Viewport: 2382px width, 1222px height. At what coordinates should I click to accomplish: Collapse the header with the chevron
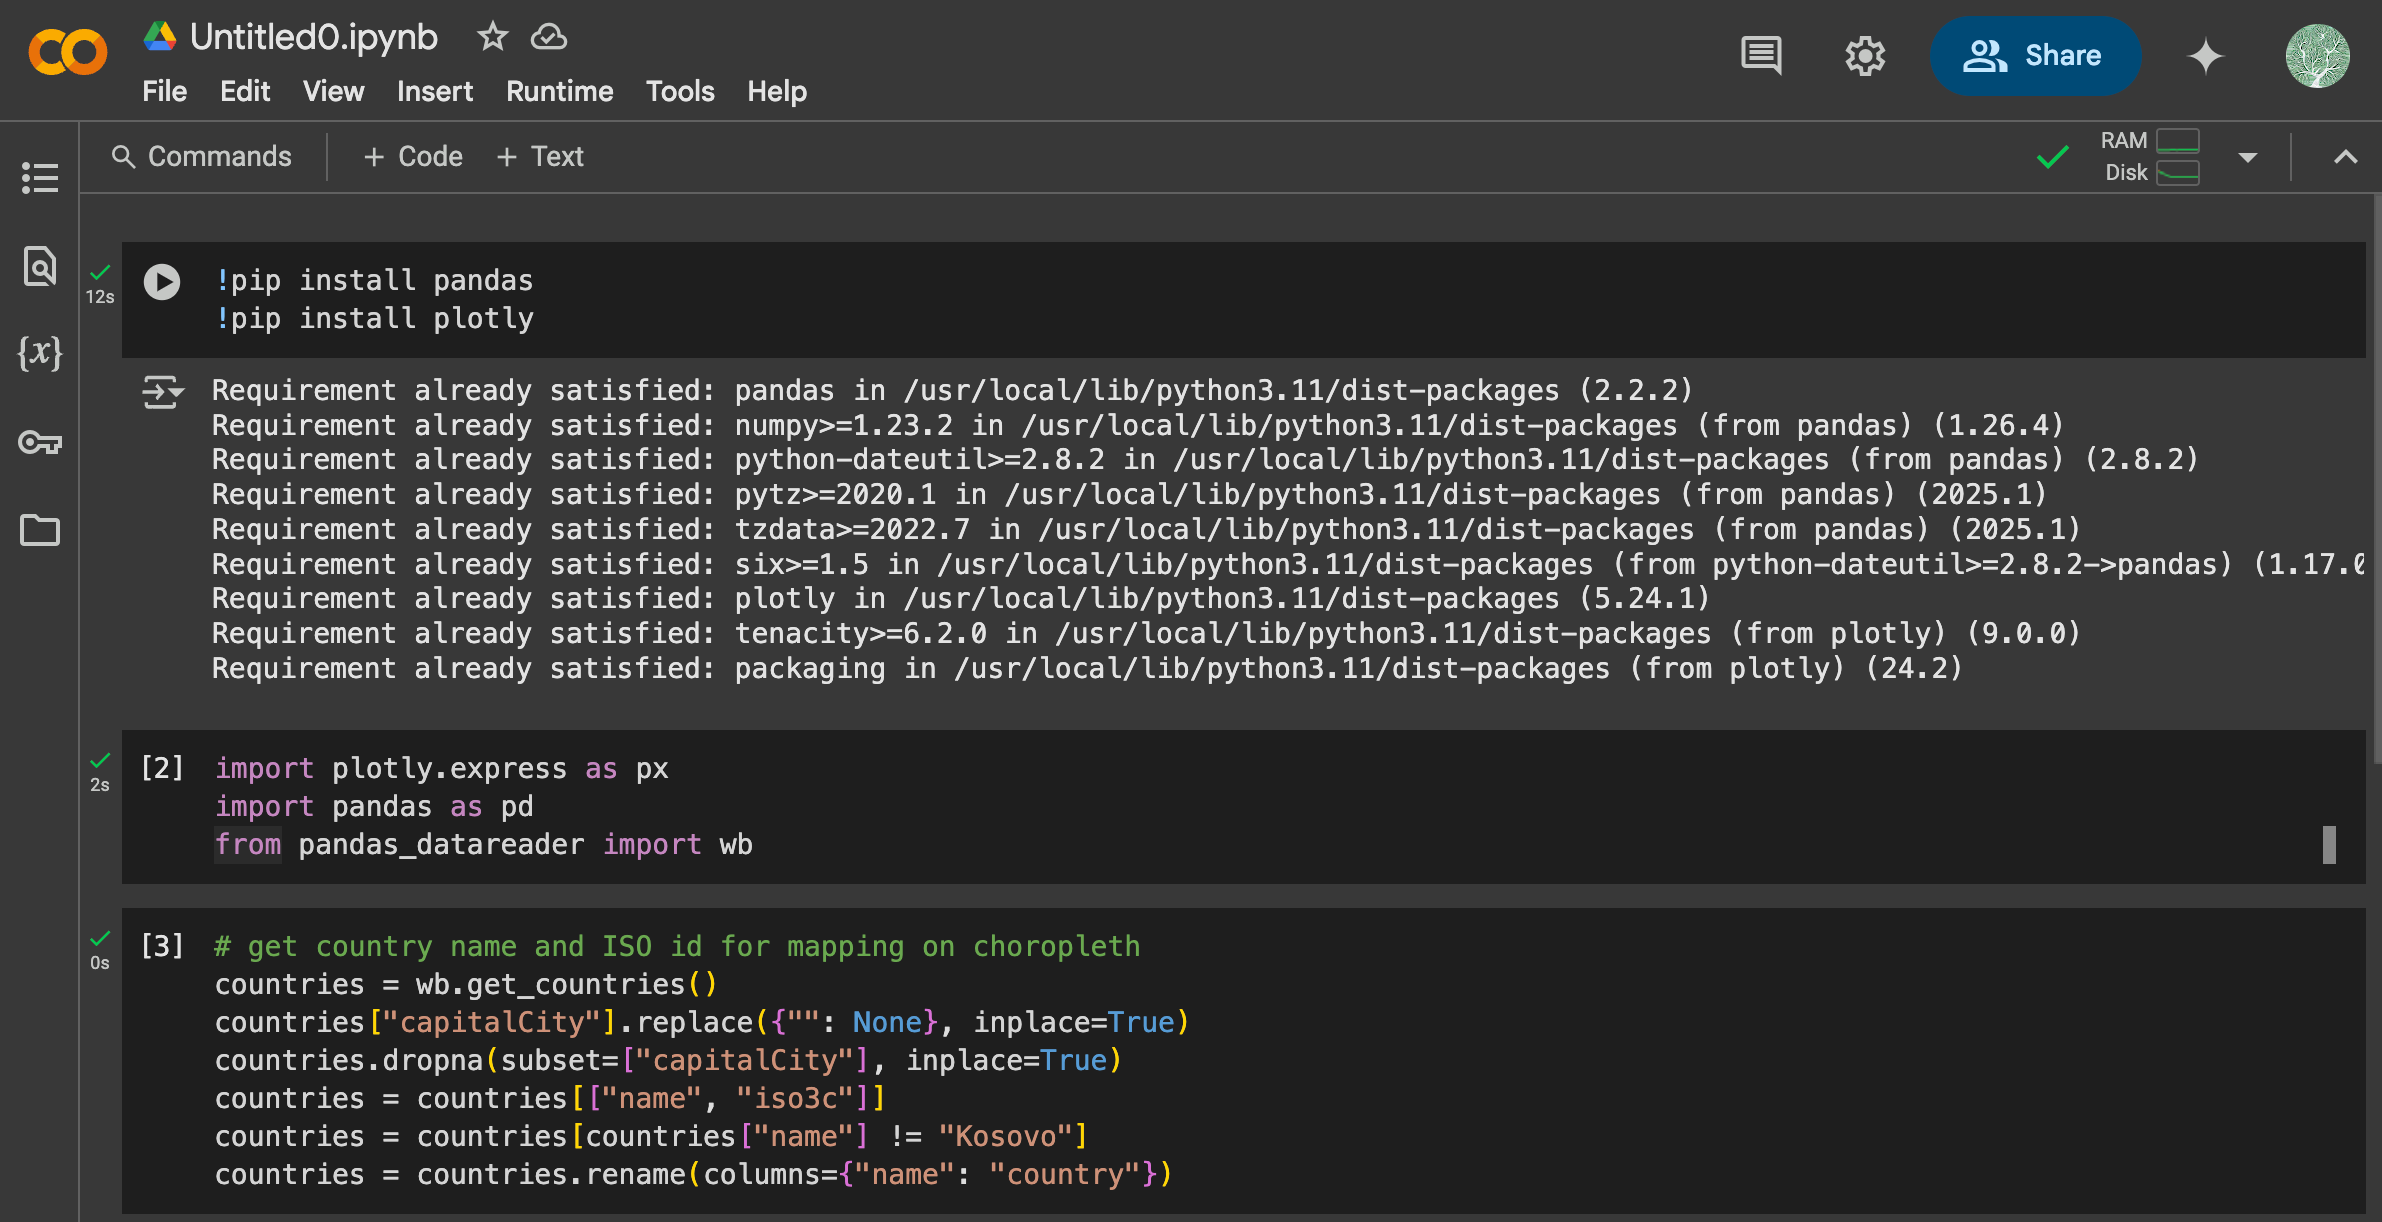(x=2345, y=157)
